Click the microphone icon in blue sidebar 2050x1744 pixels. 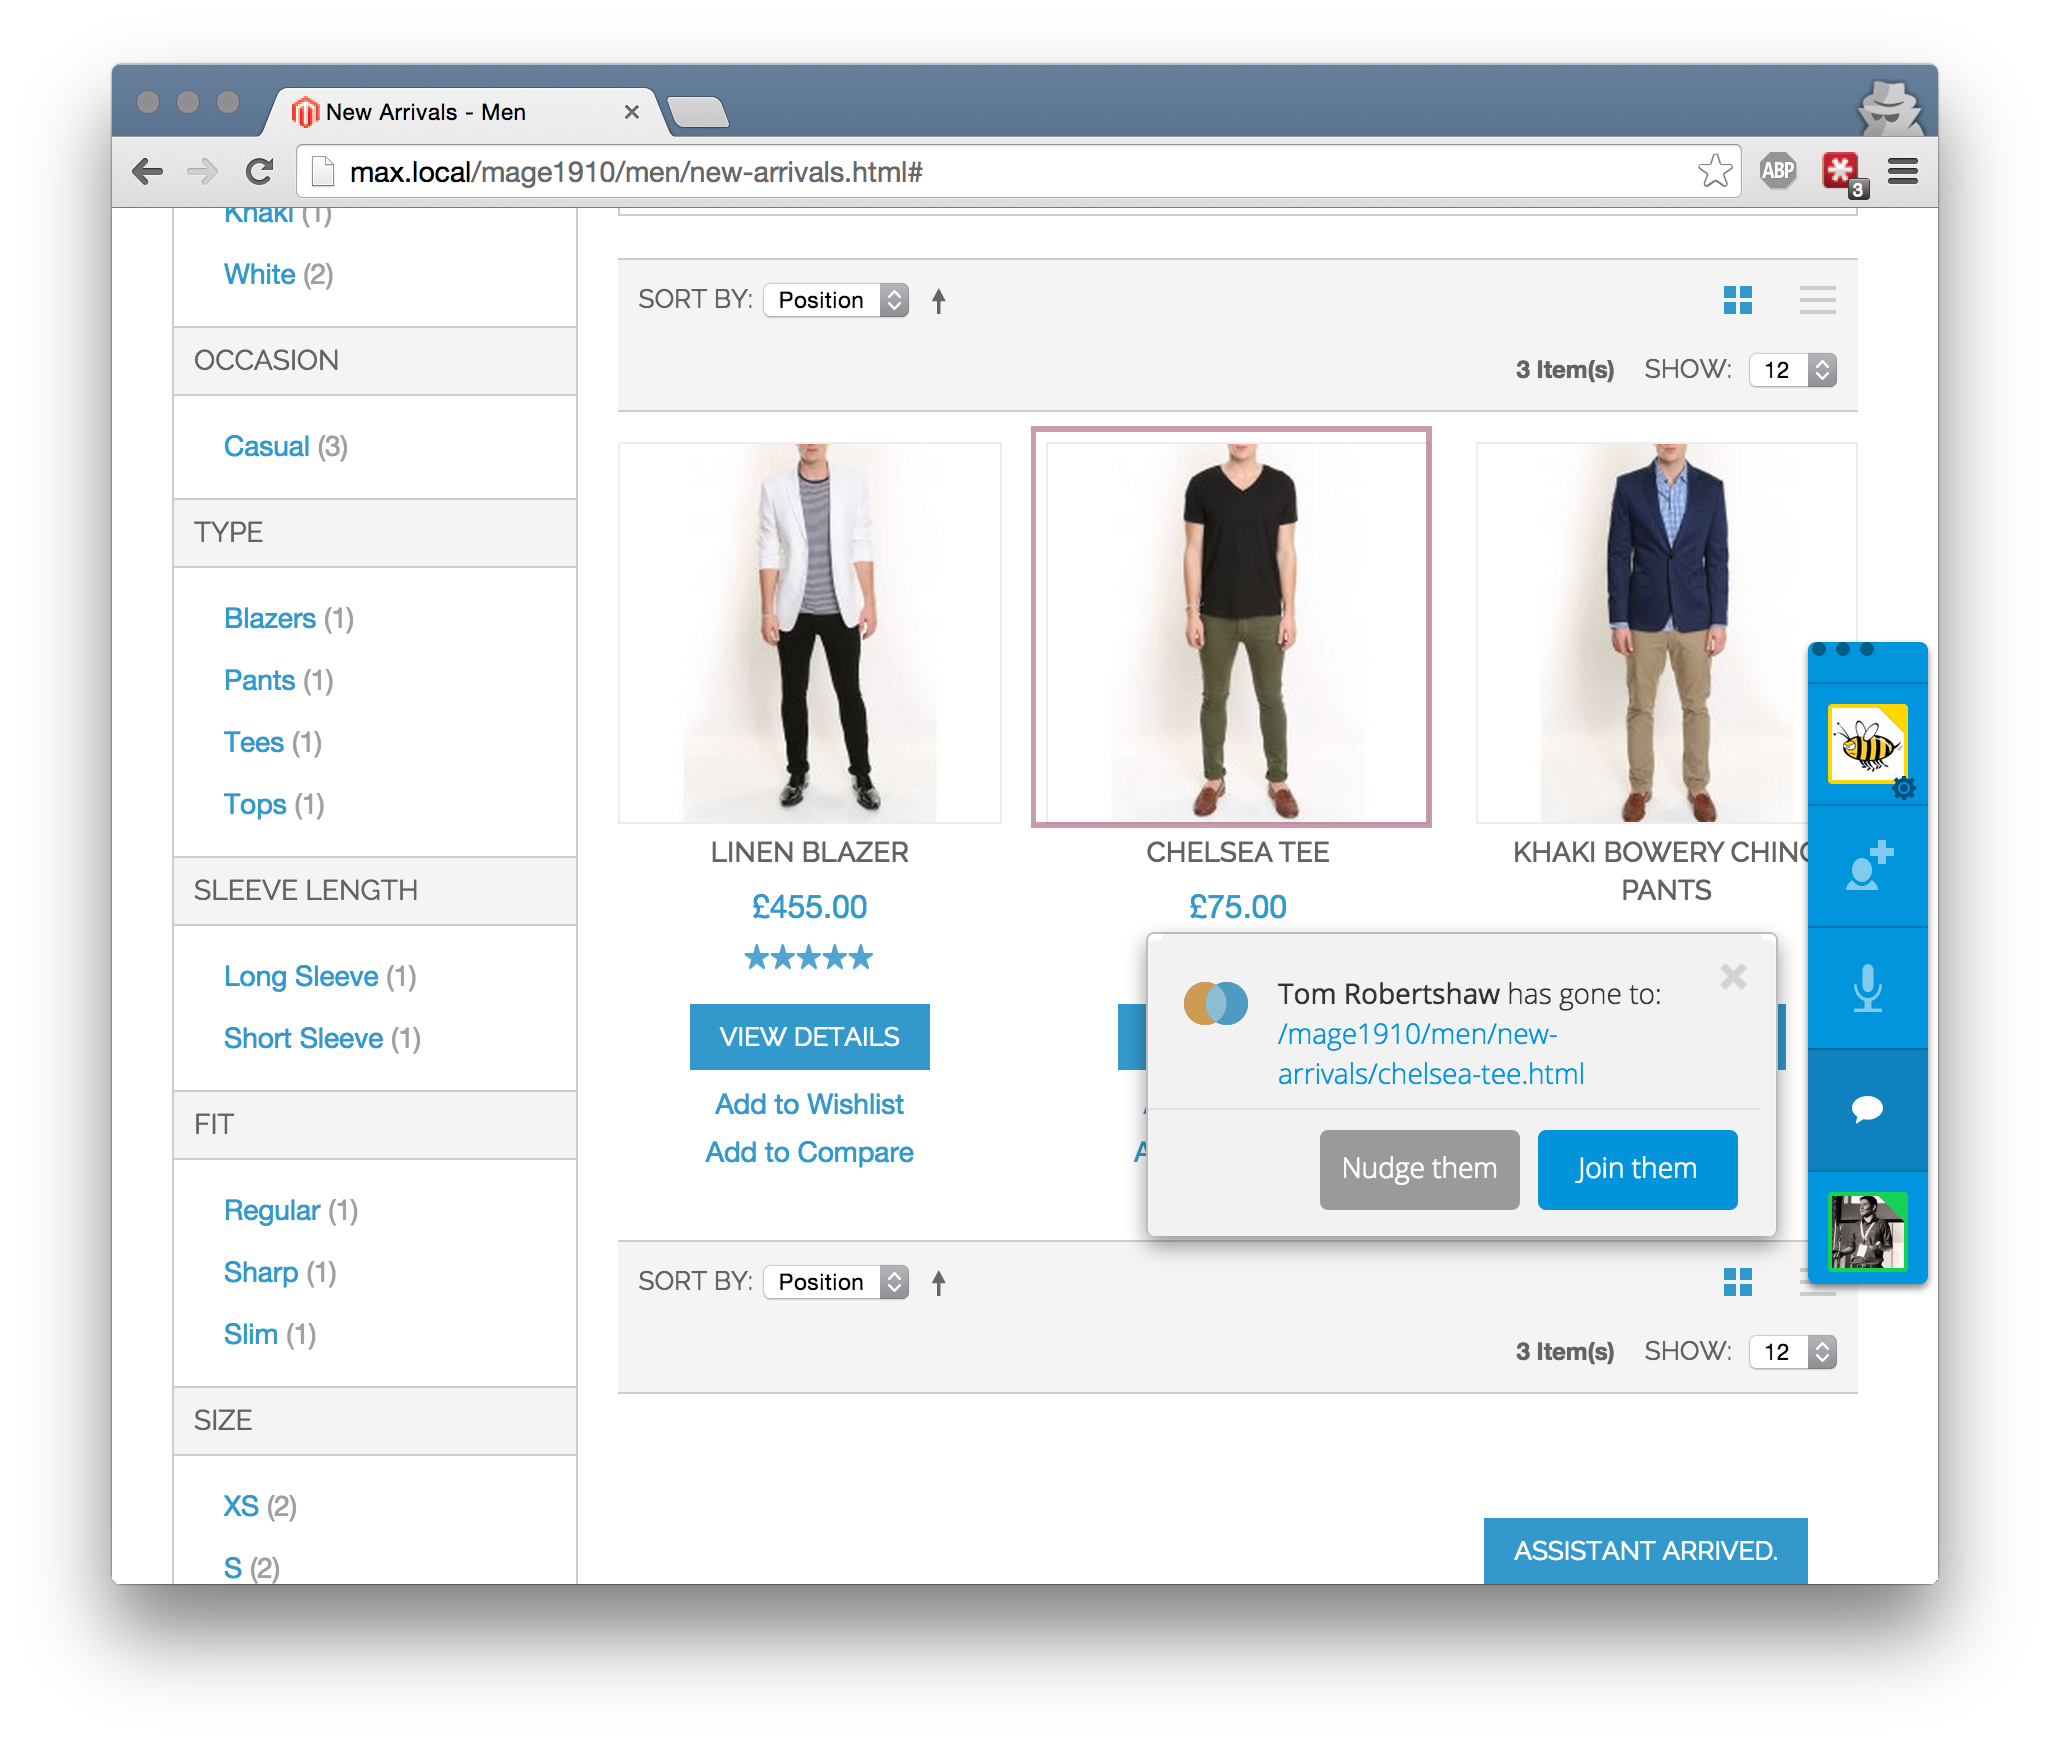[x=1867, y=988]
